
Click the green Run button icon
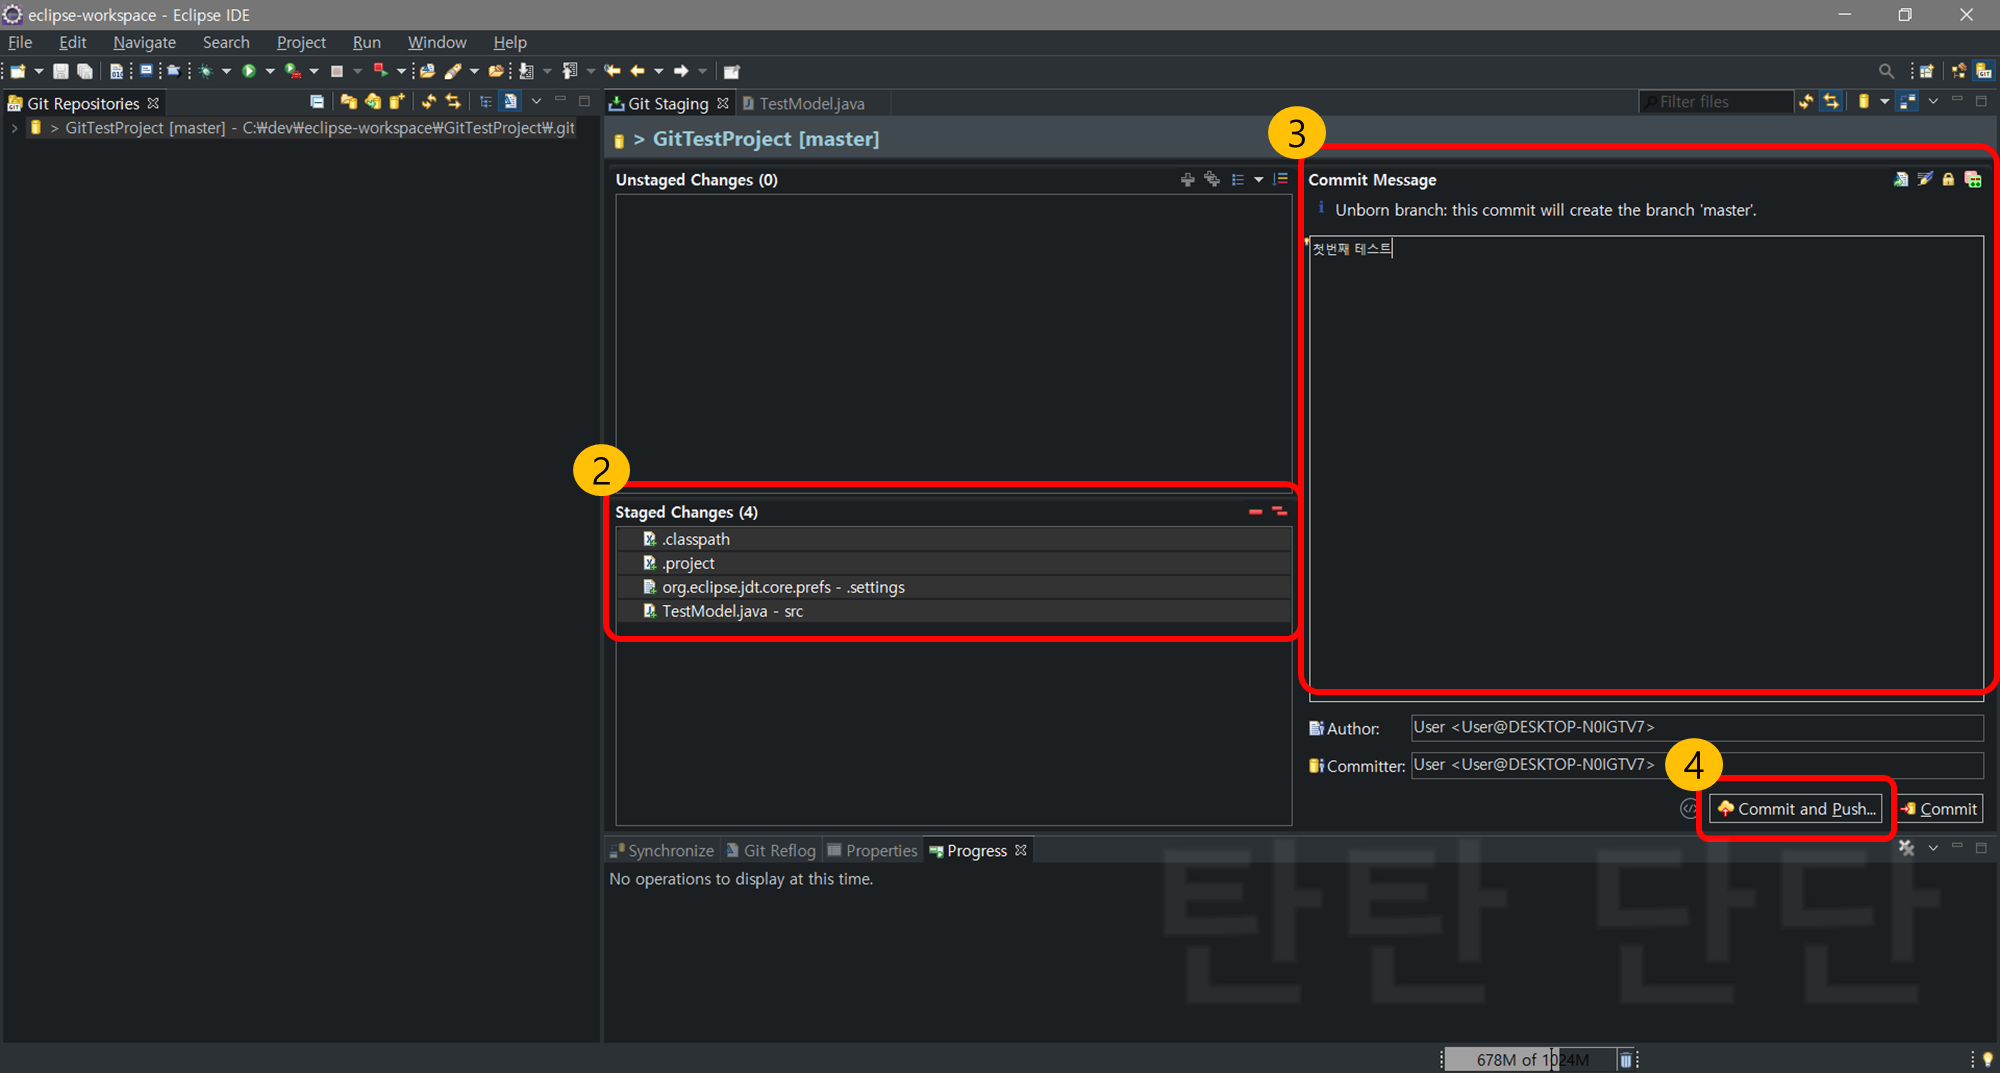pyautogui.click(x=249, y=71)
